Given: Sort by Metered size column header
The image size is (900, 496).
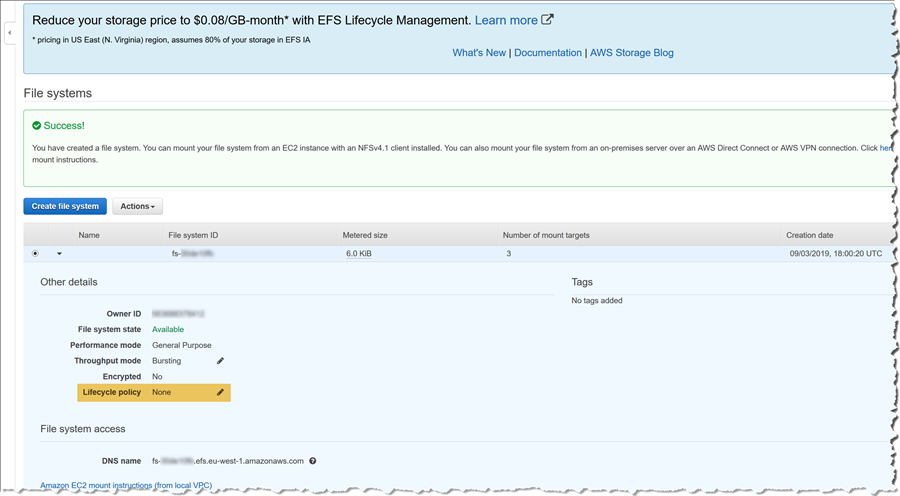Looking at the screenshot, I should 365,235.
